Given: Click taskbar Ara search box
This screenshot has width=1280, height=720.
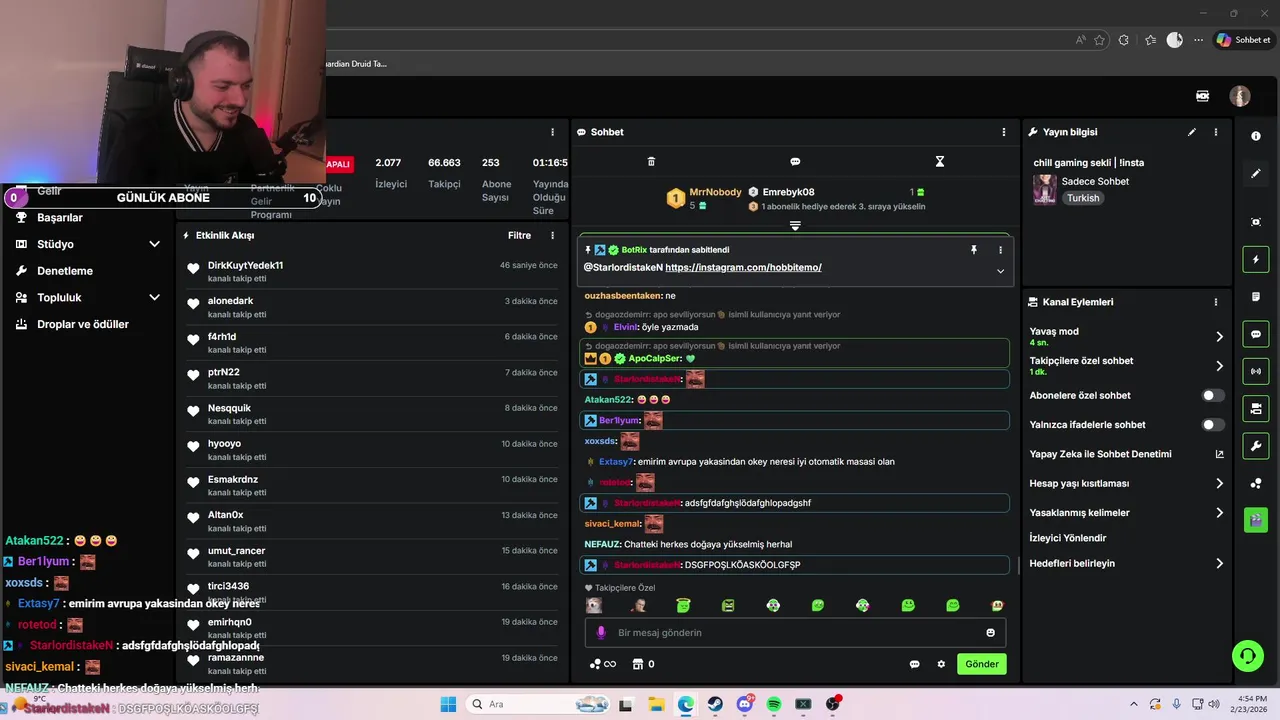Looking at the screenshot, I should (x=536, y=704).
